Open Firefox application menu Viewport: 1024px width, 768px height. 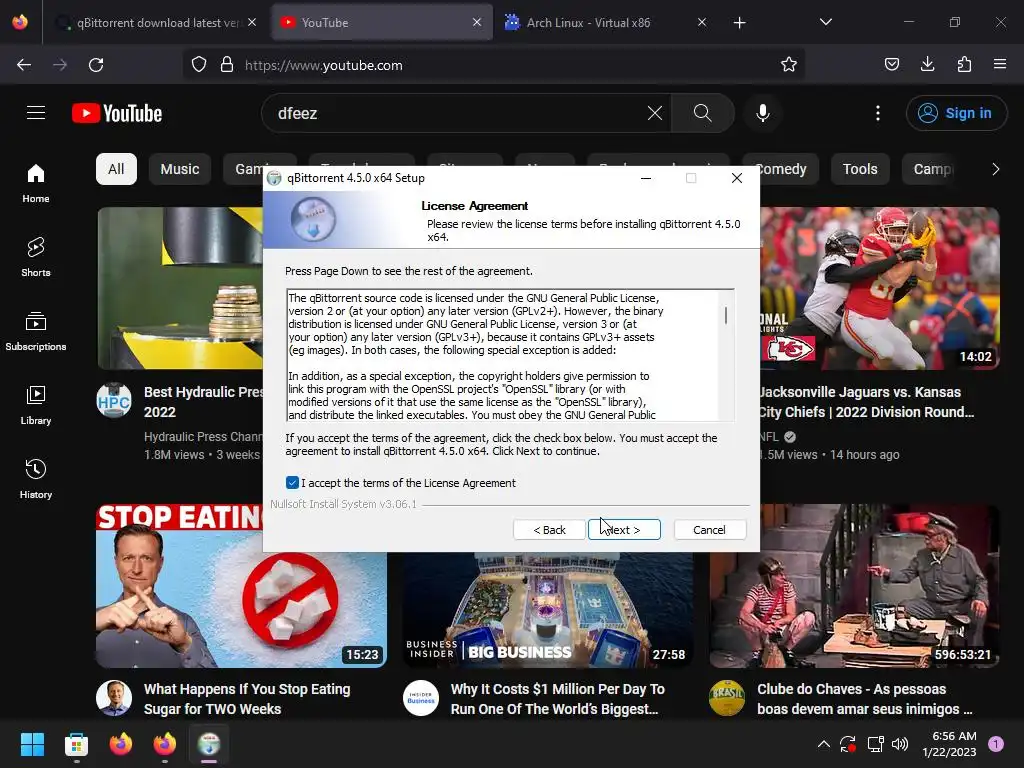click(1000, 65)
